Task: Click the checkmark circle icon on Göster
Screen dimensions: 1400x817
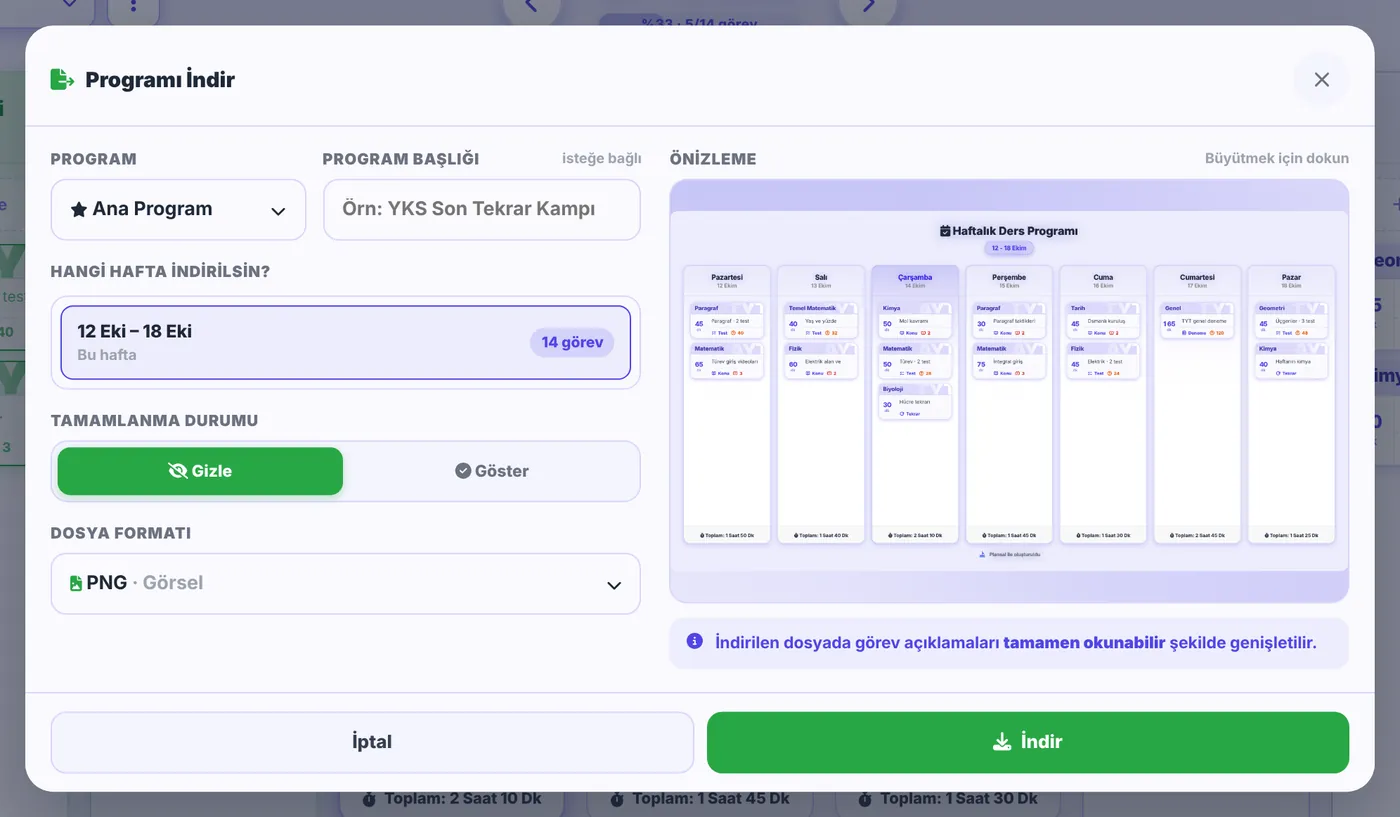Action: pyautogui.click(x=463, y=471)
